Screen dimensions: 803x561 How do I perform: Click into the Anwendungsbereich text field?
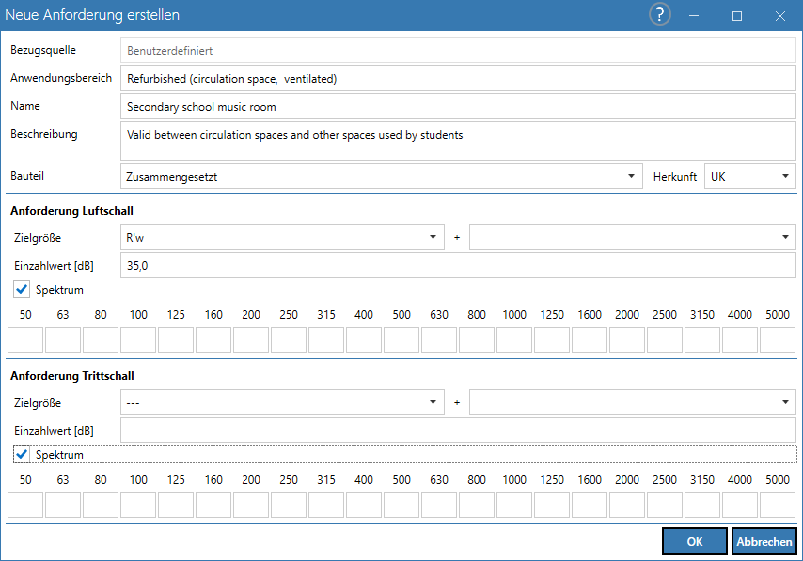click(x=458, y=78)
